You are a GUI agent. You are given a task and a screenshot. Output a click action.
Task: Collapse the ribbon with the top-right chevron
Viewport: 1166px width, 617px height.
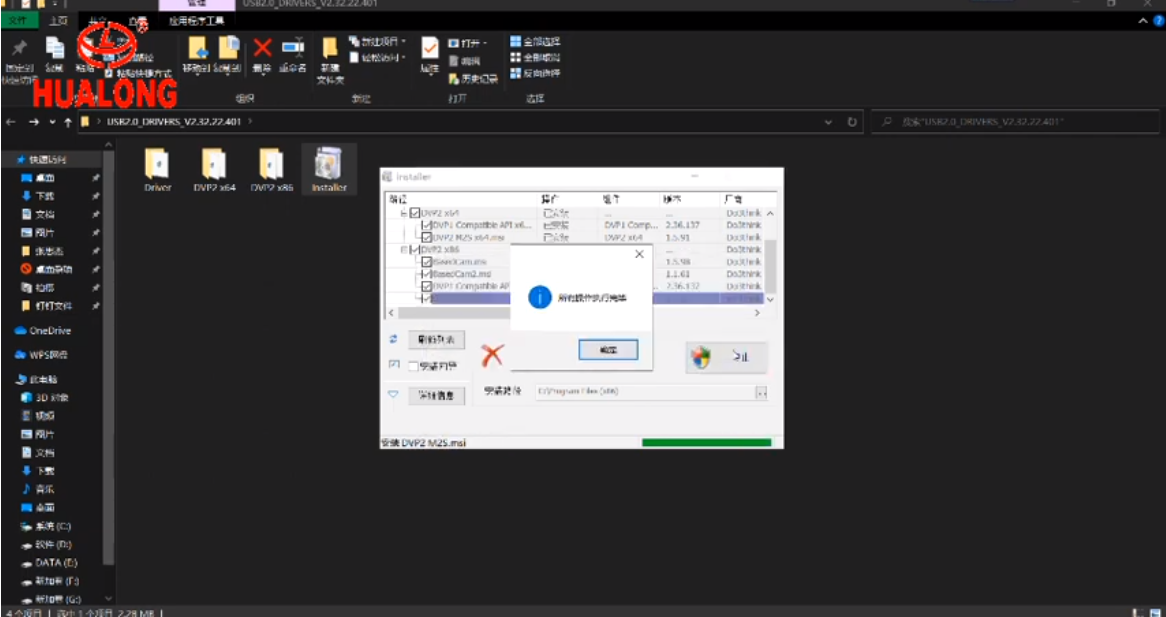1143,21
